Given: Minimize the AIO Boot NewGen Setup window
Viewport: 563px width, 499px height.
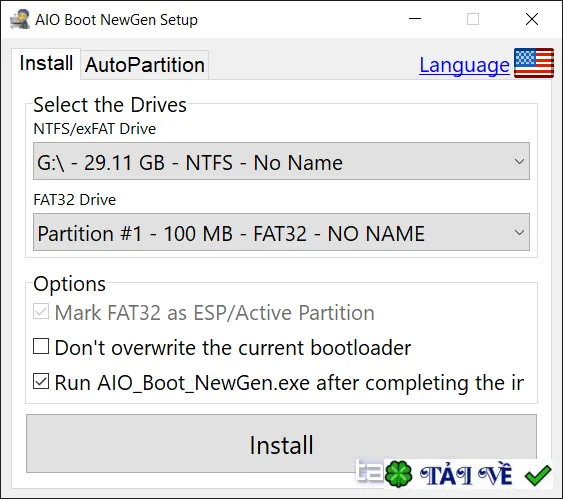Looking at the screenshot, I should click(415, 19).
